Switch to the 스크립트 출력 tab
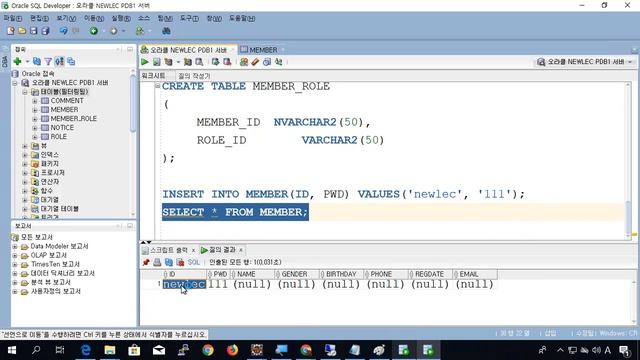Viewport: 640px width, 360px height. 169,250
